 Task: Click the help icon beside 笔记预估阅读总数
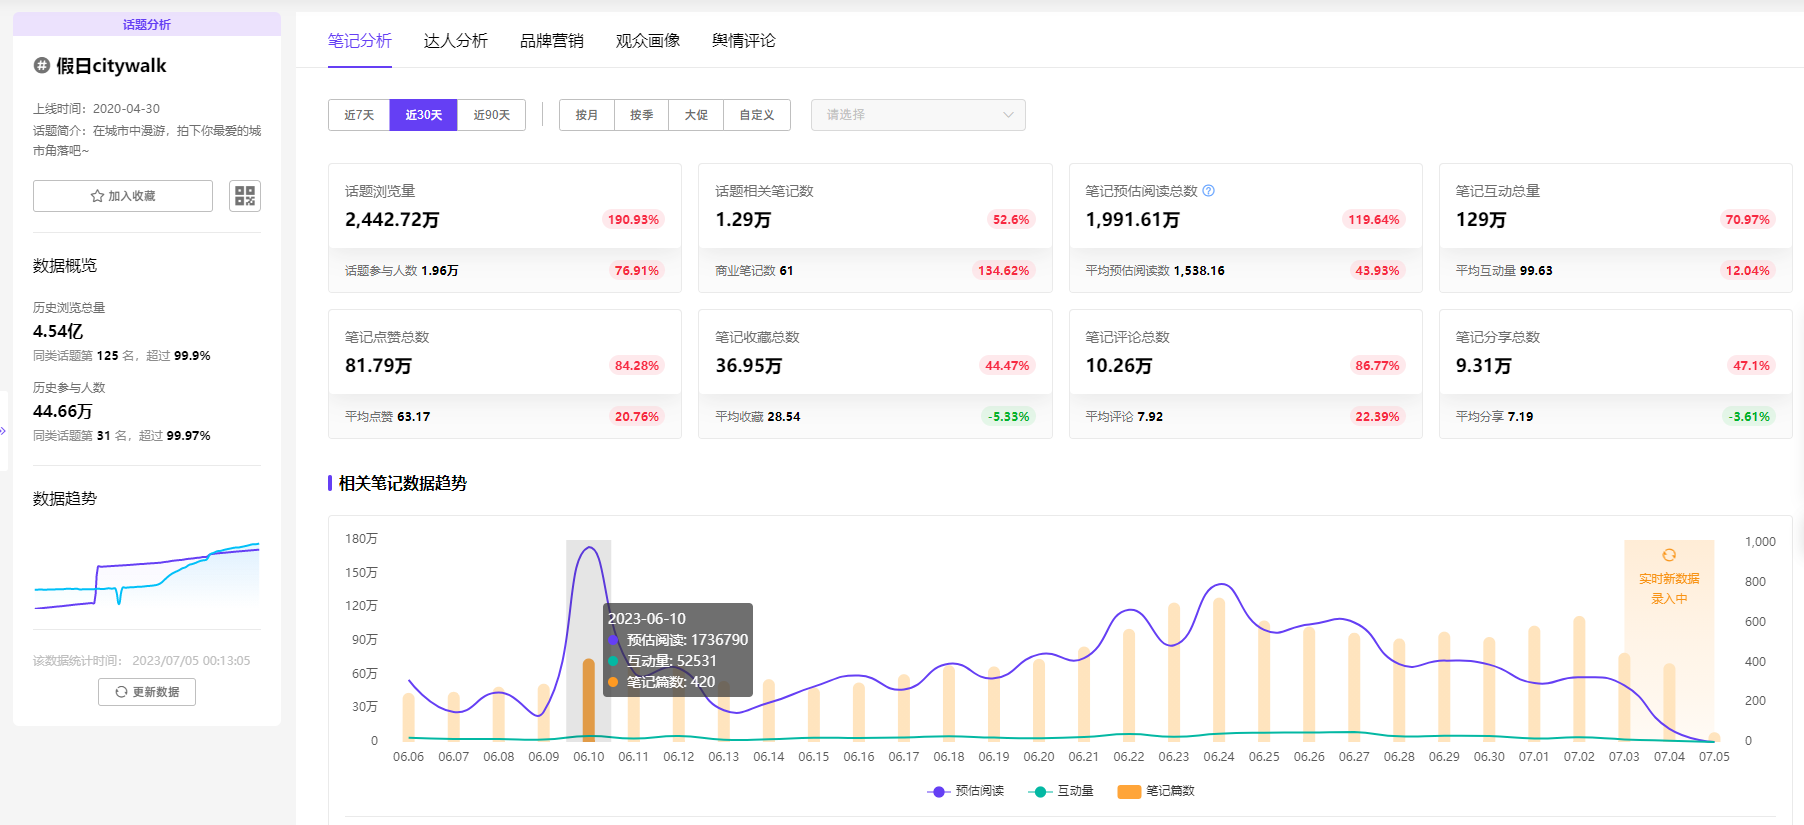1208,191
